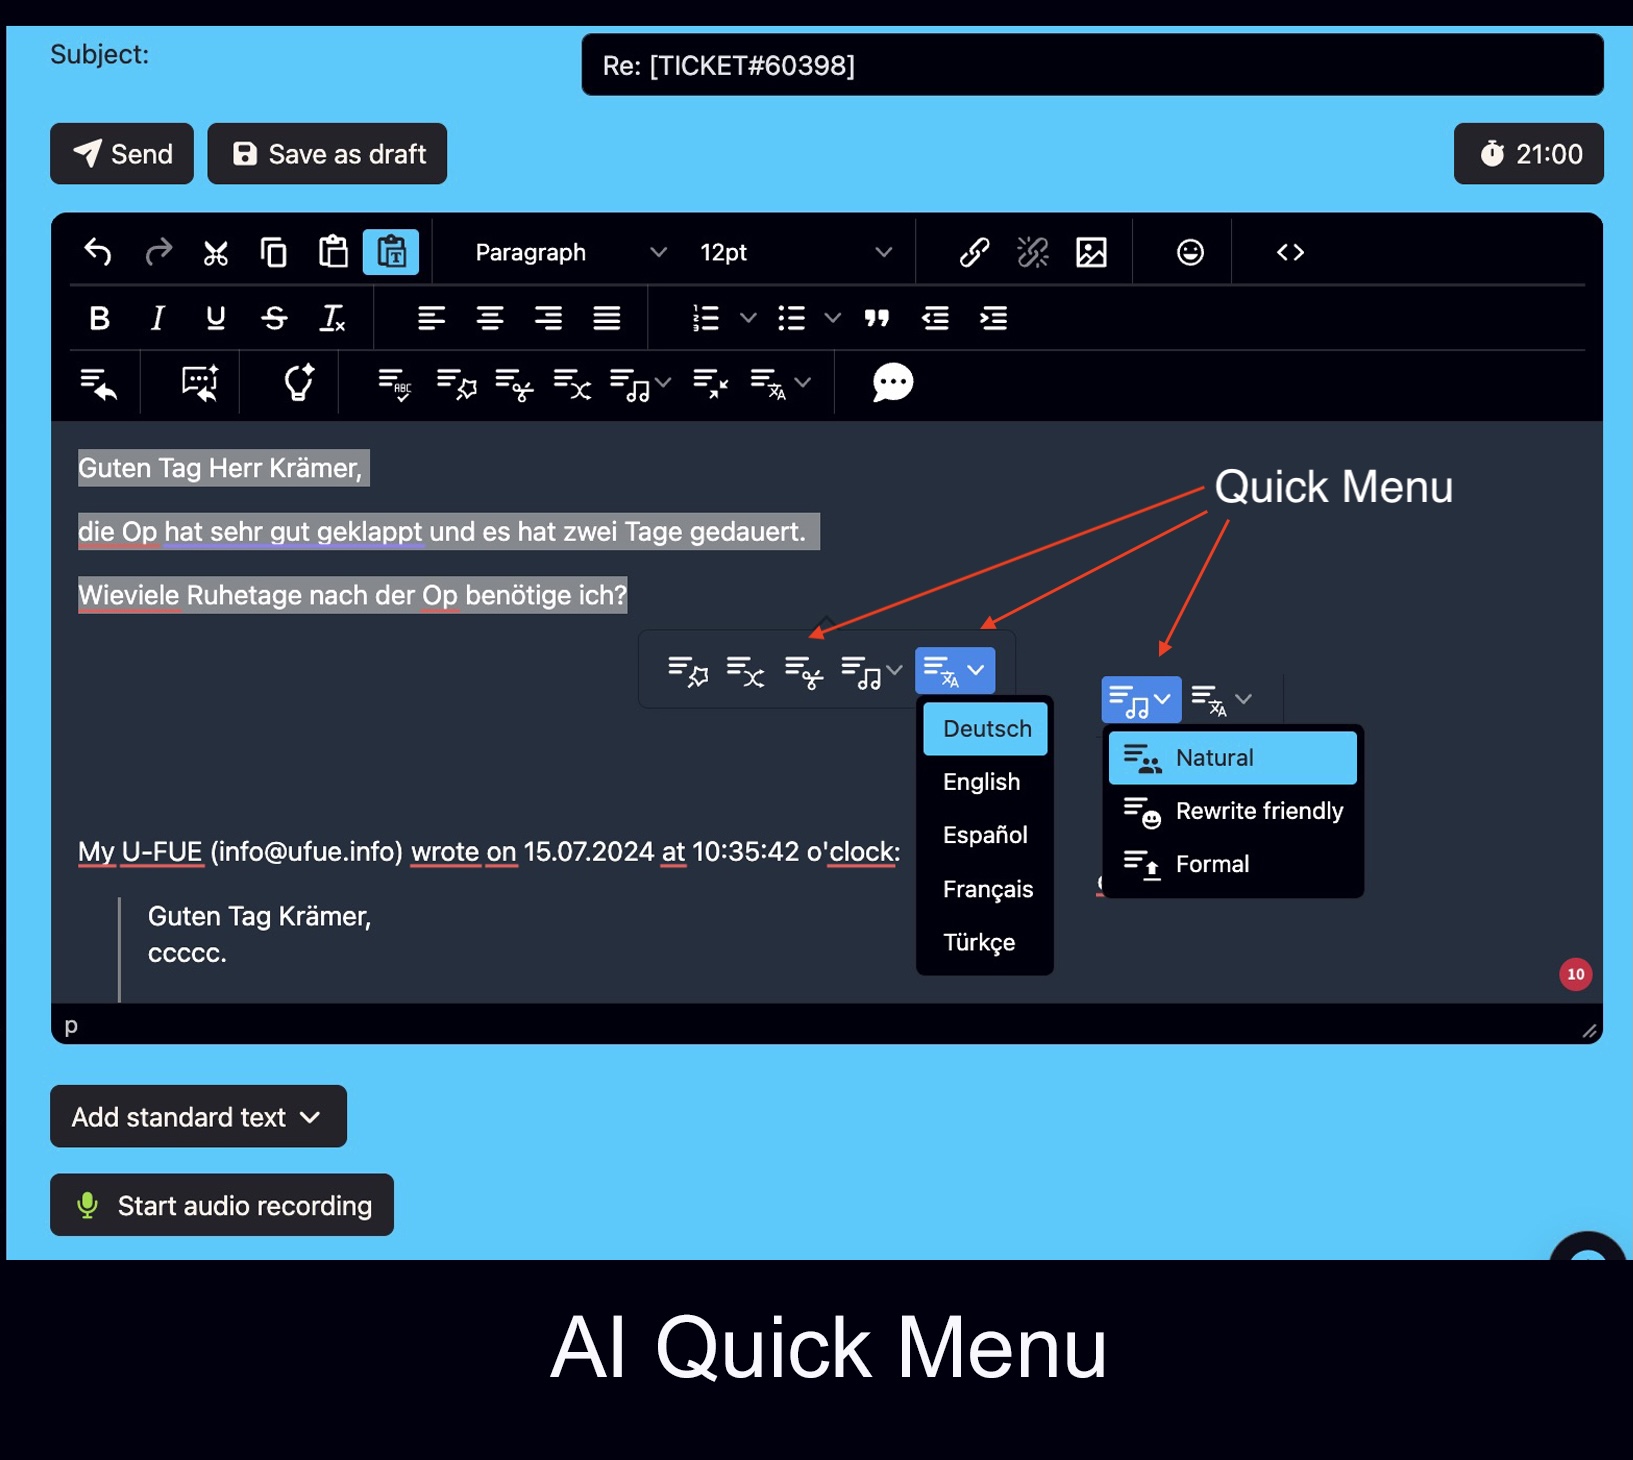Increase indent of paragraph
The height and width of the screenshot is (1460, 1633).
point(994,318)
